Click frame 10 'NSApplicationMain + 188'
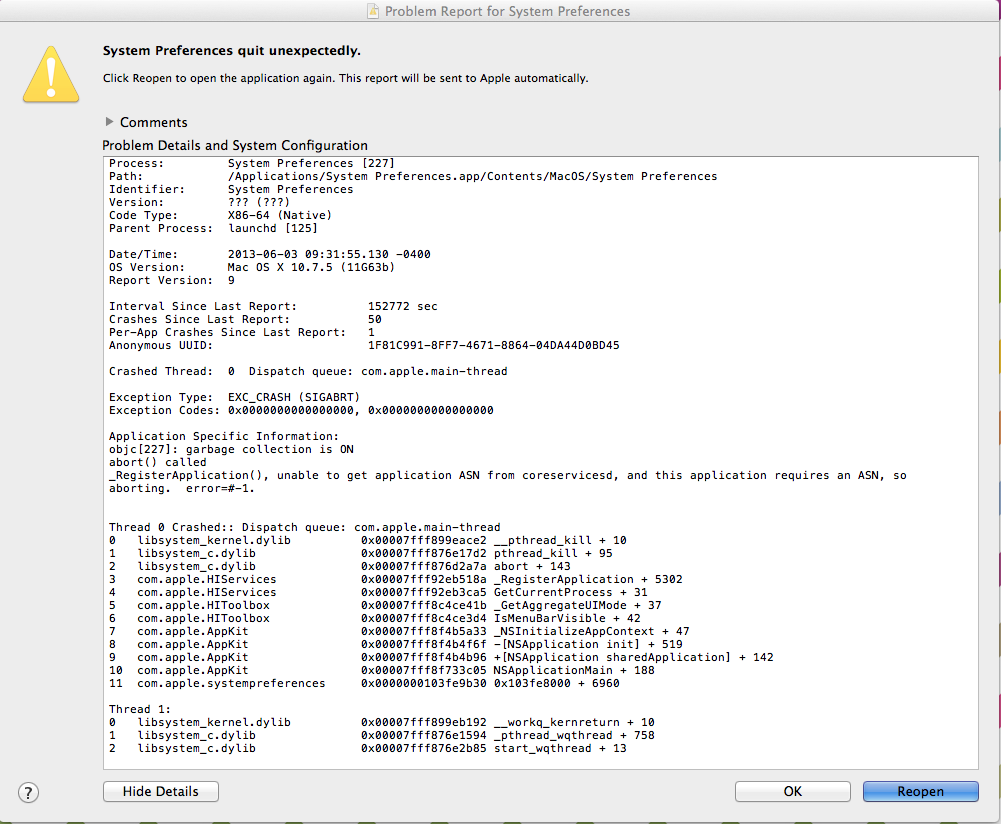The height and width of the screenshot is (824, 1001). tap(382, 671)
